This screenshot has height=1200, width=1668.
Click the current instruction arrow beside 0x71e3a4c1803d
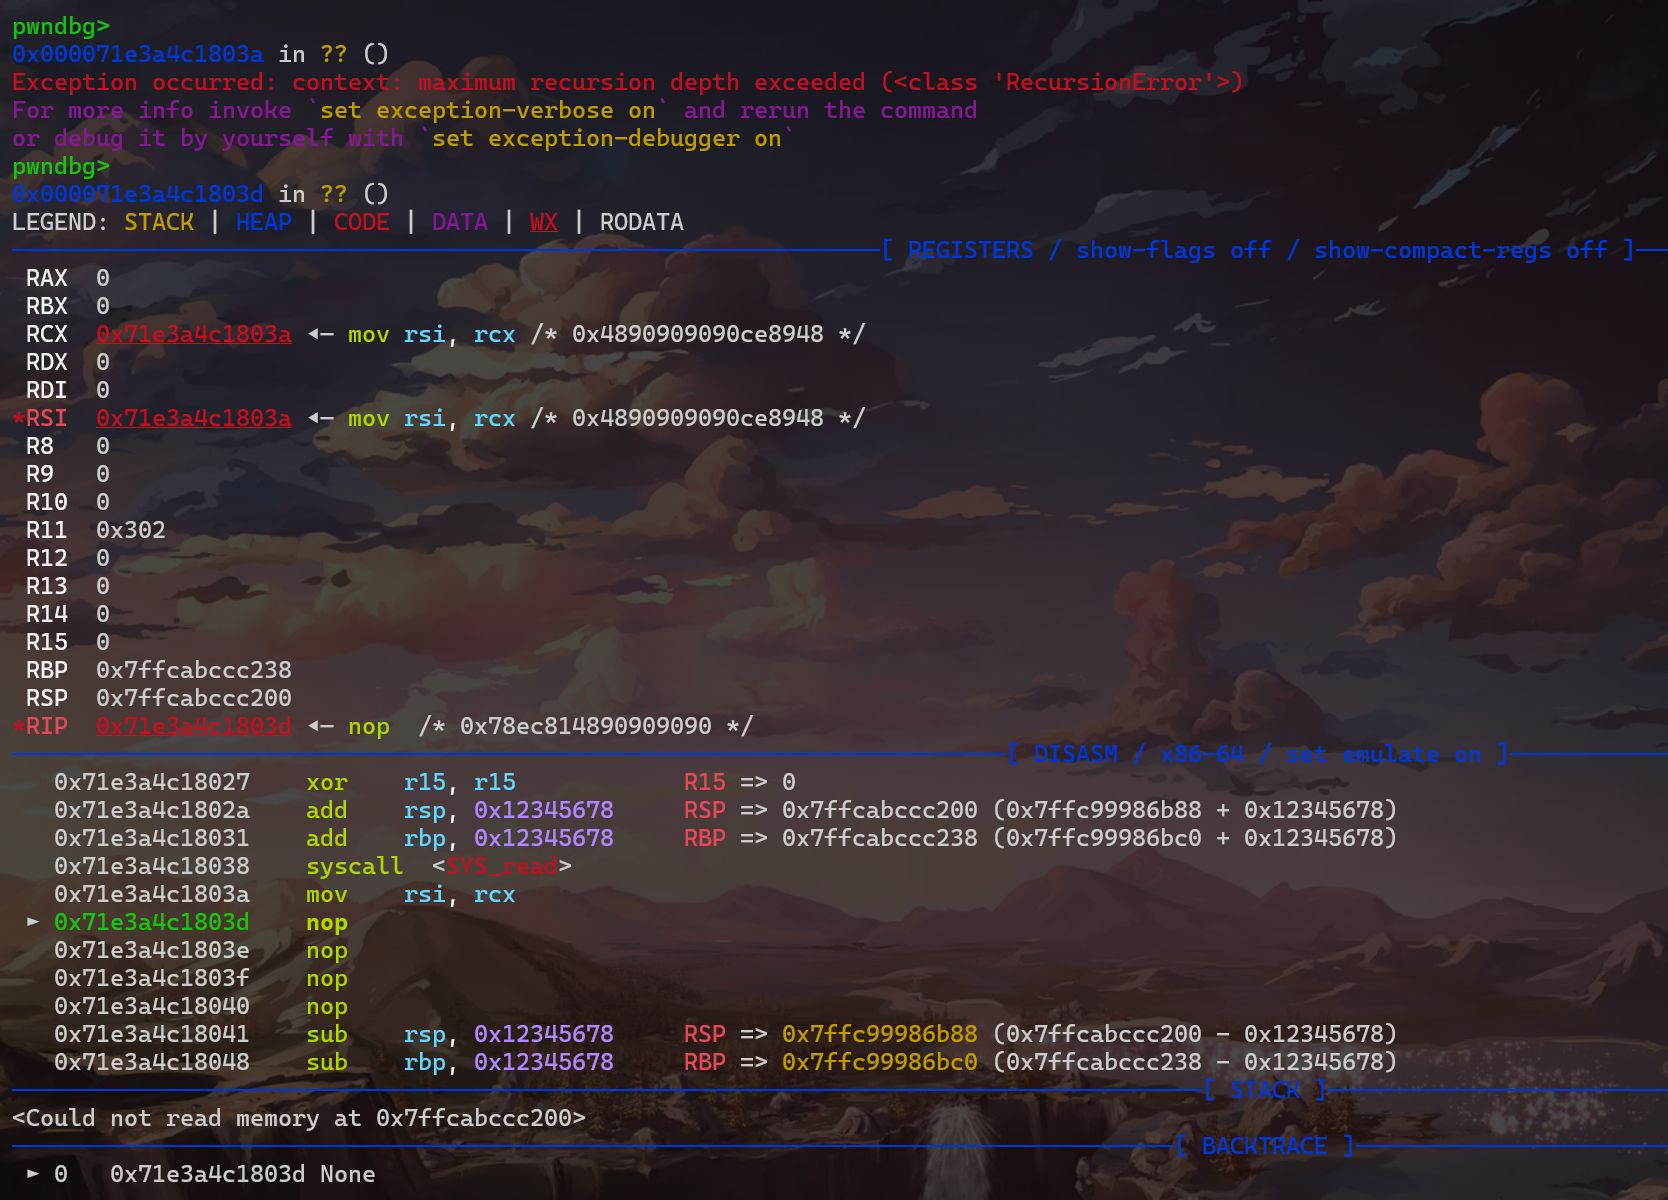[33, 922]
